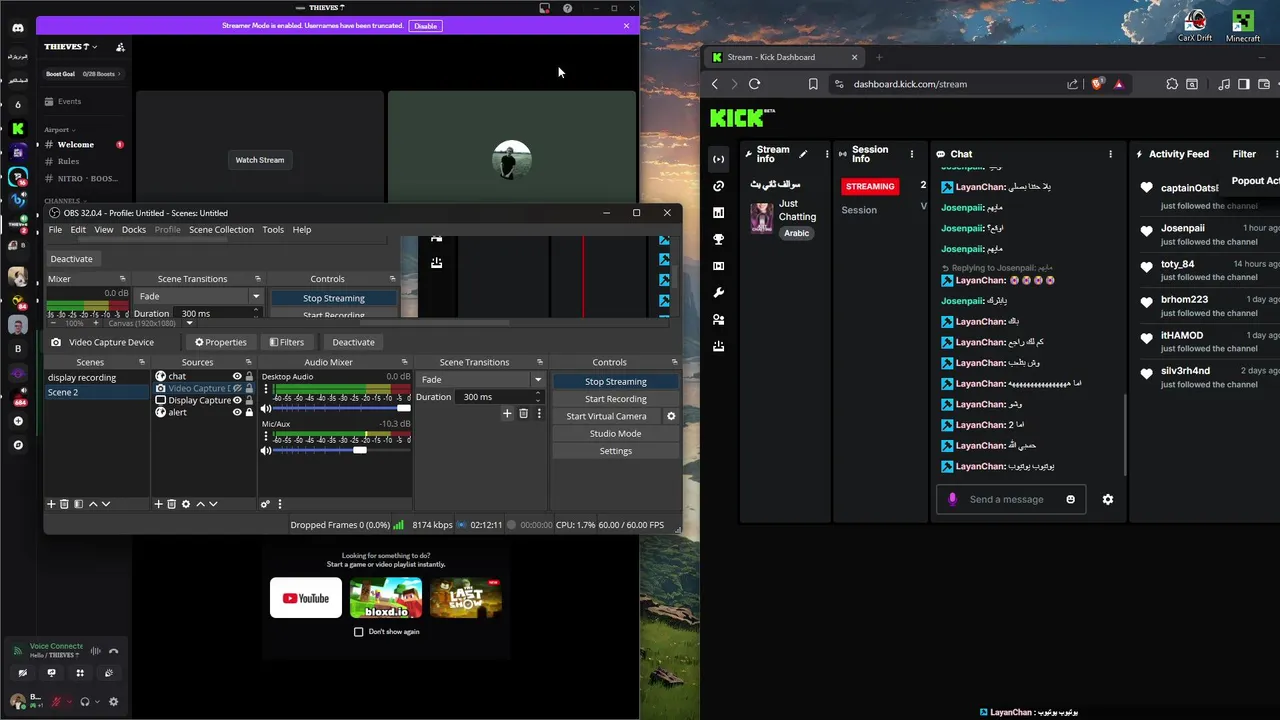Open CarX Drift desktop shortcut
The height and width of the screenshot is (720, 1280).
[x=1195, y=25]
